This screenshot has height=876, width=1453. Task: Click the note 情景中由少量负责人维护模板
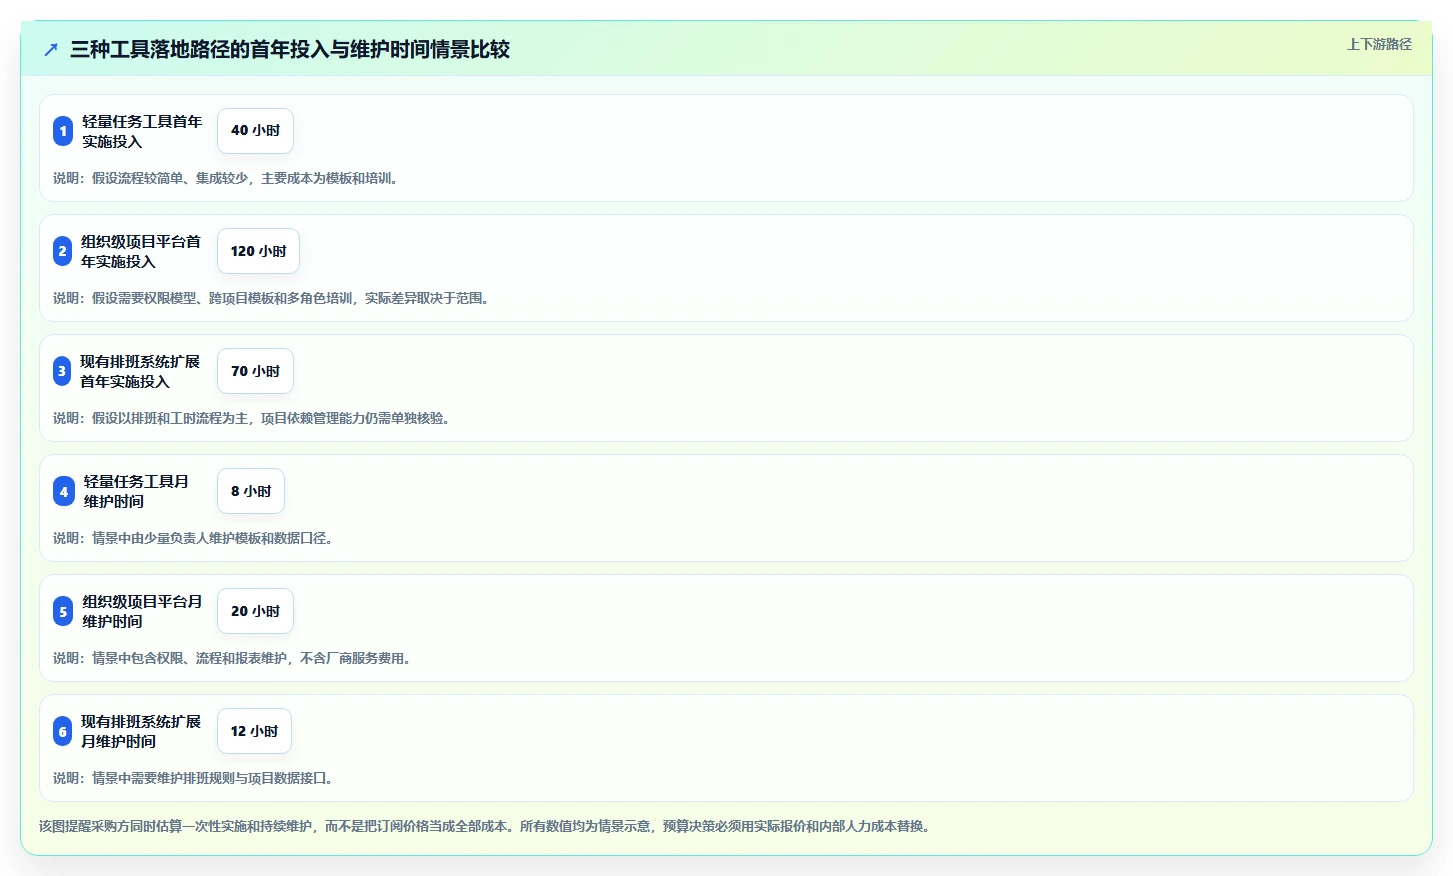pos(195,538)
